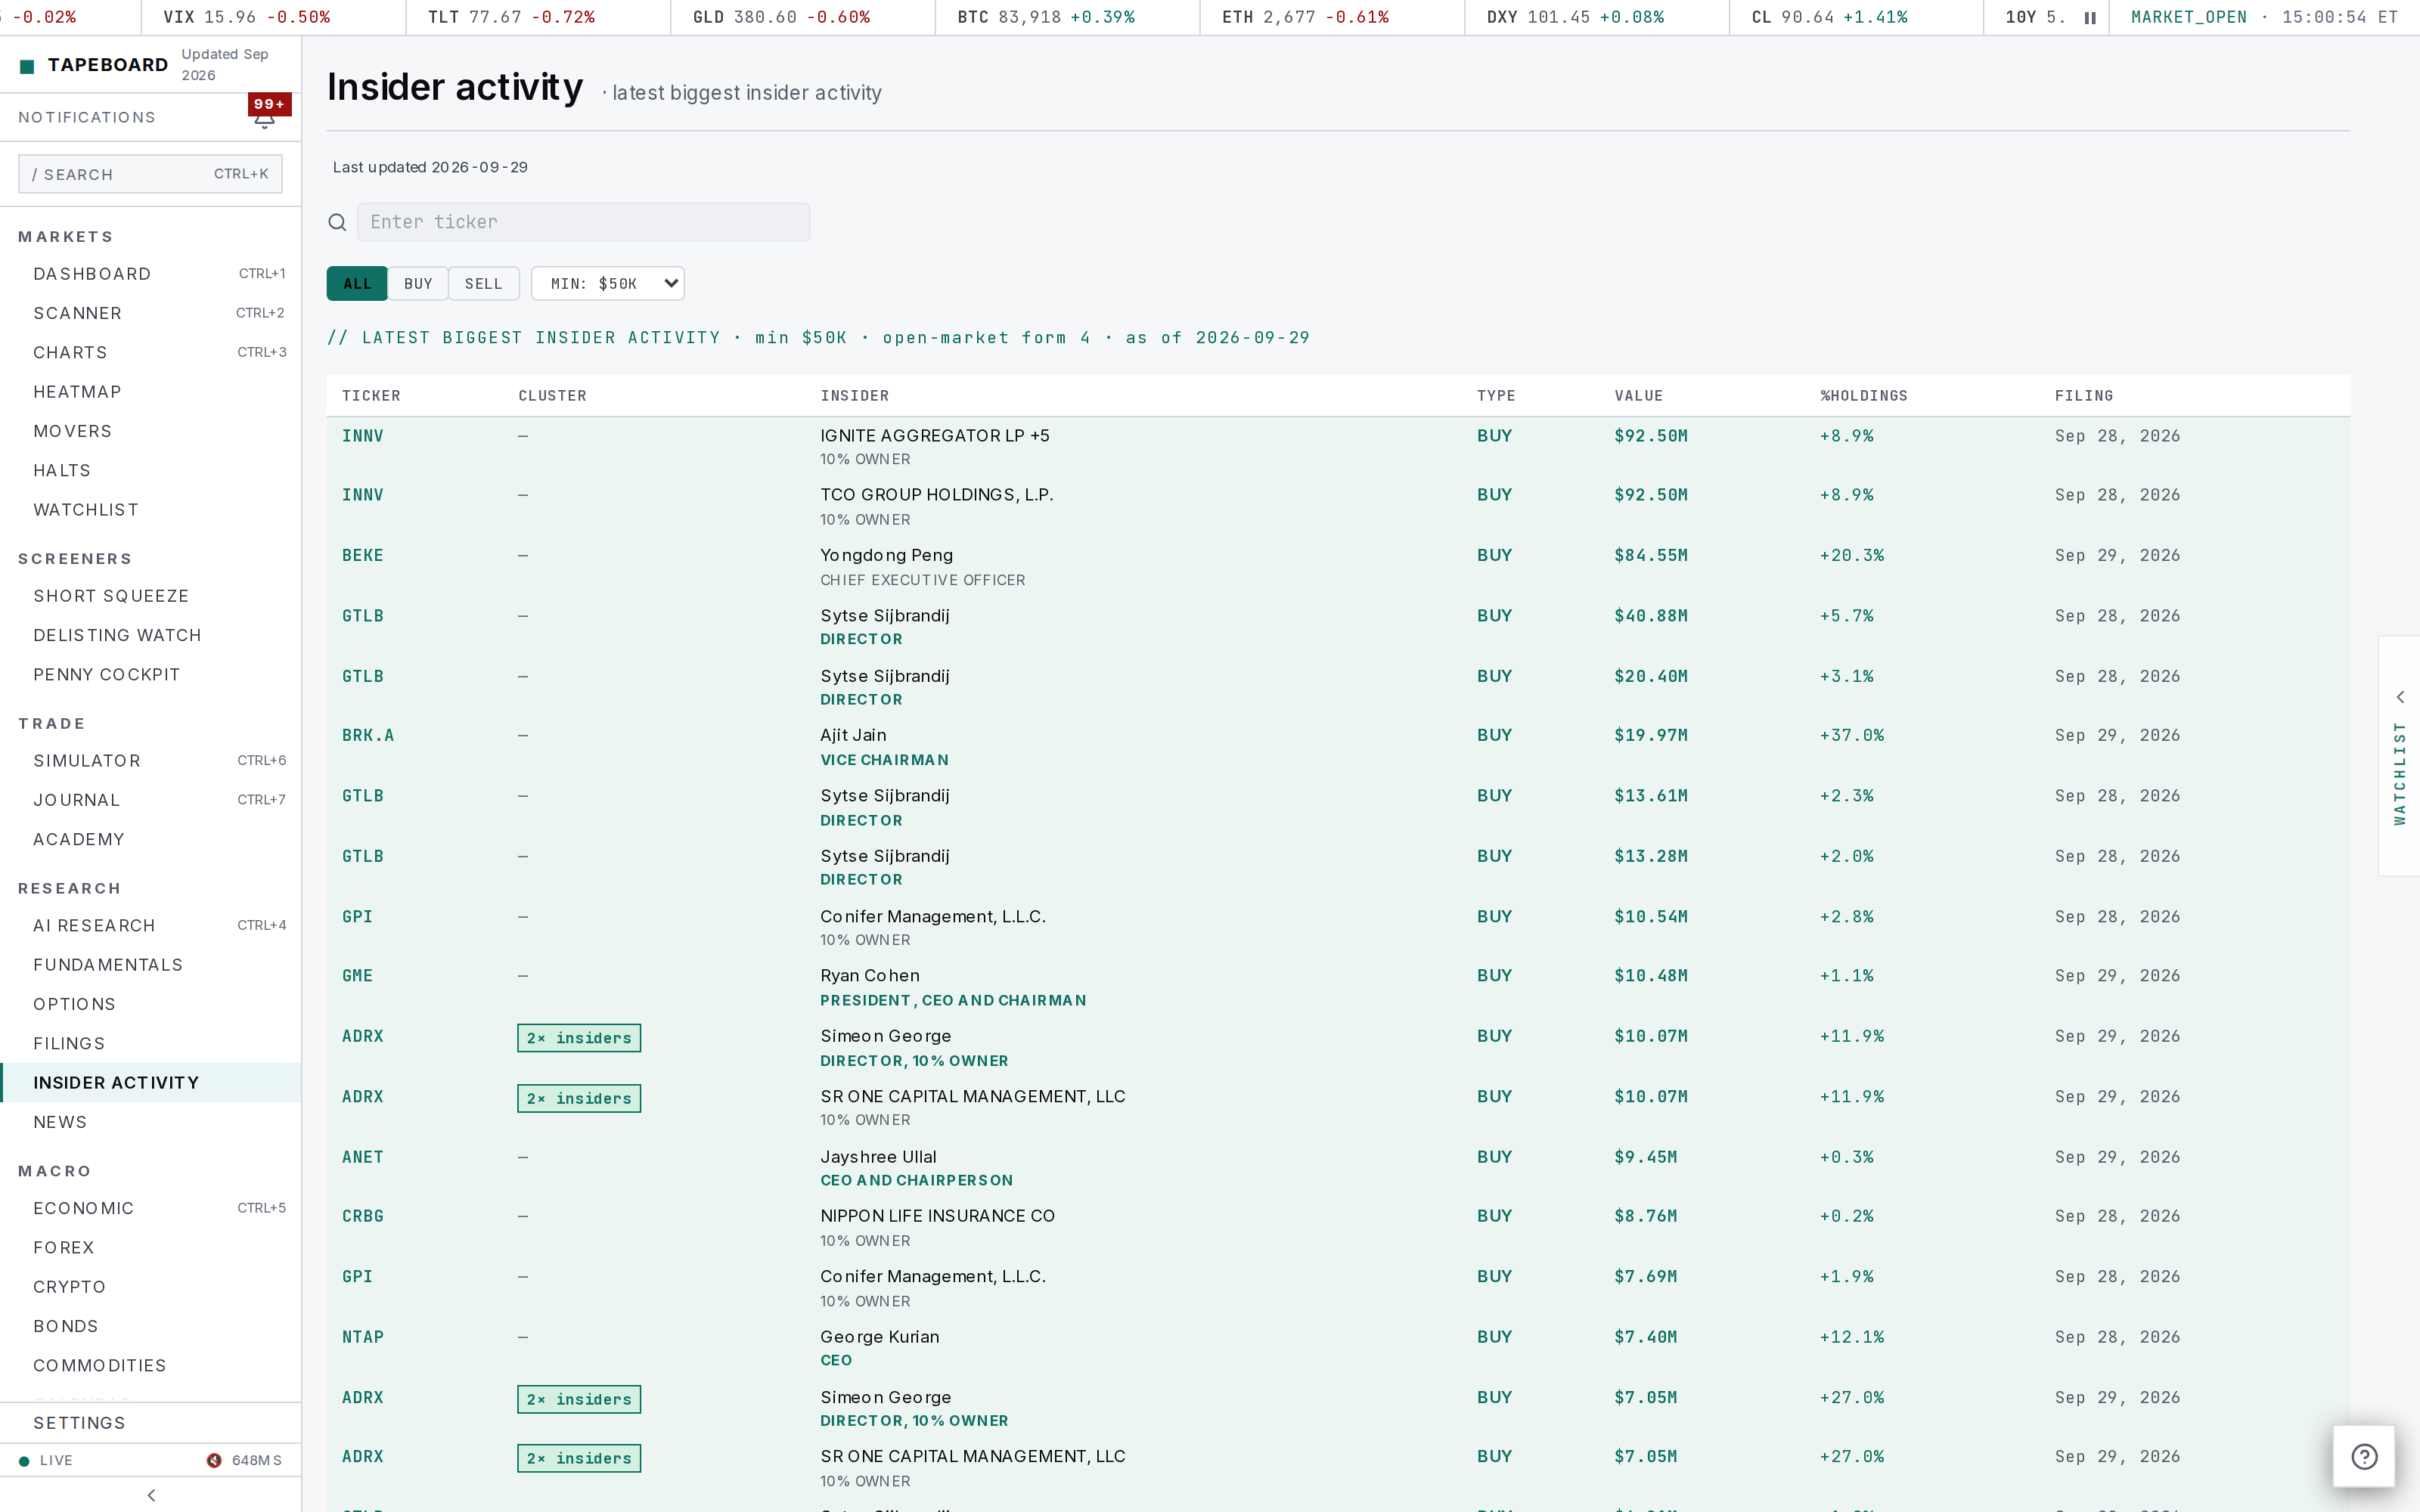
Task: Open the Economic macro page
Action: (x=150, y=1208)
